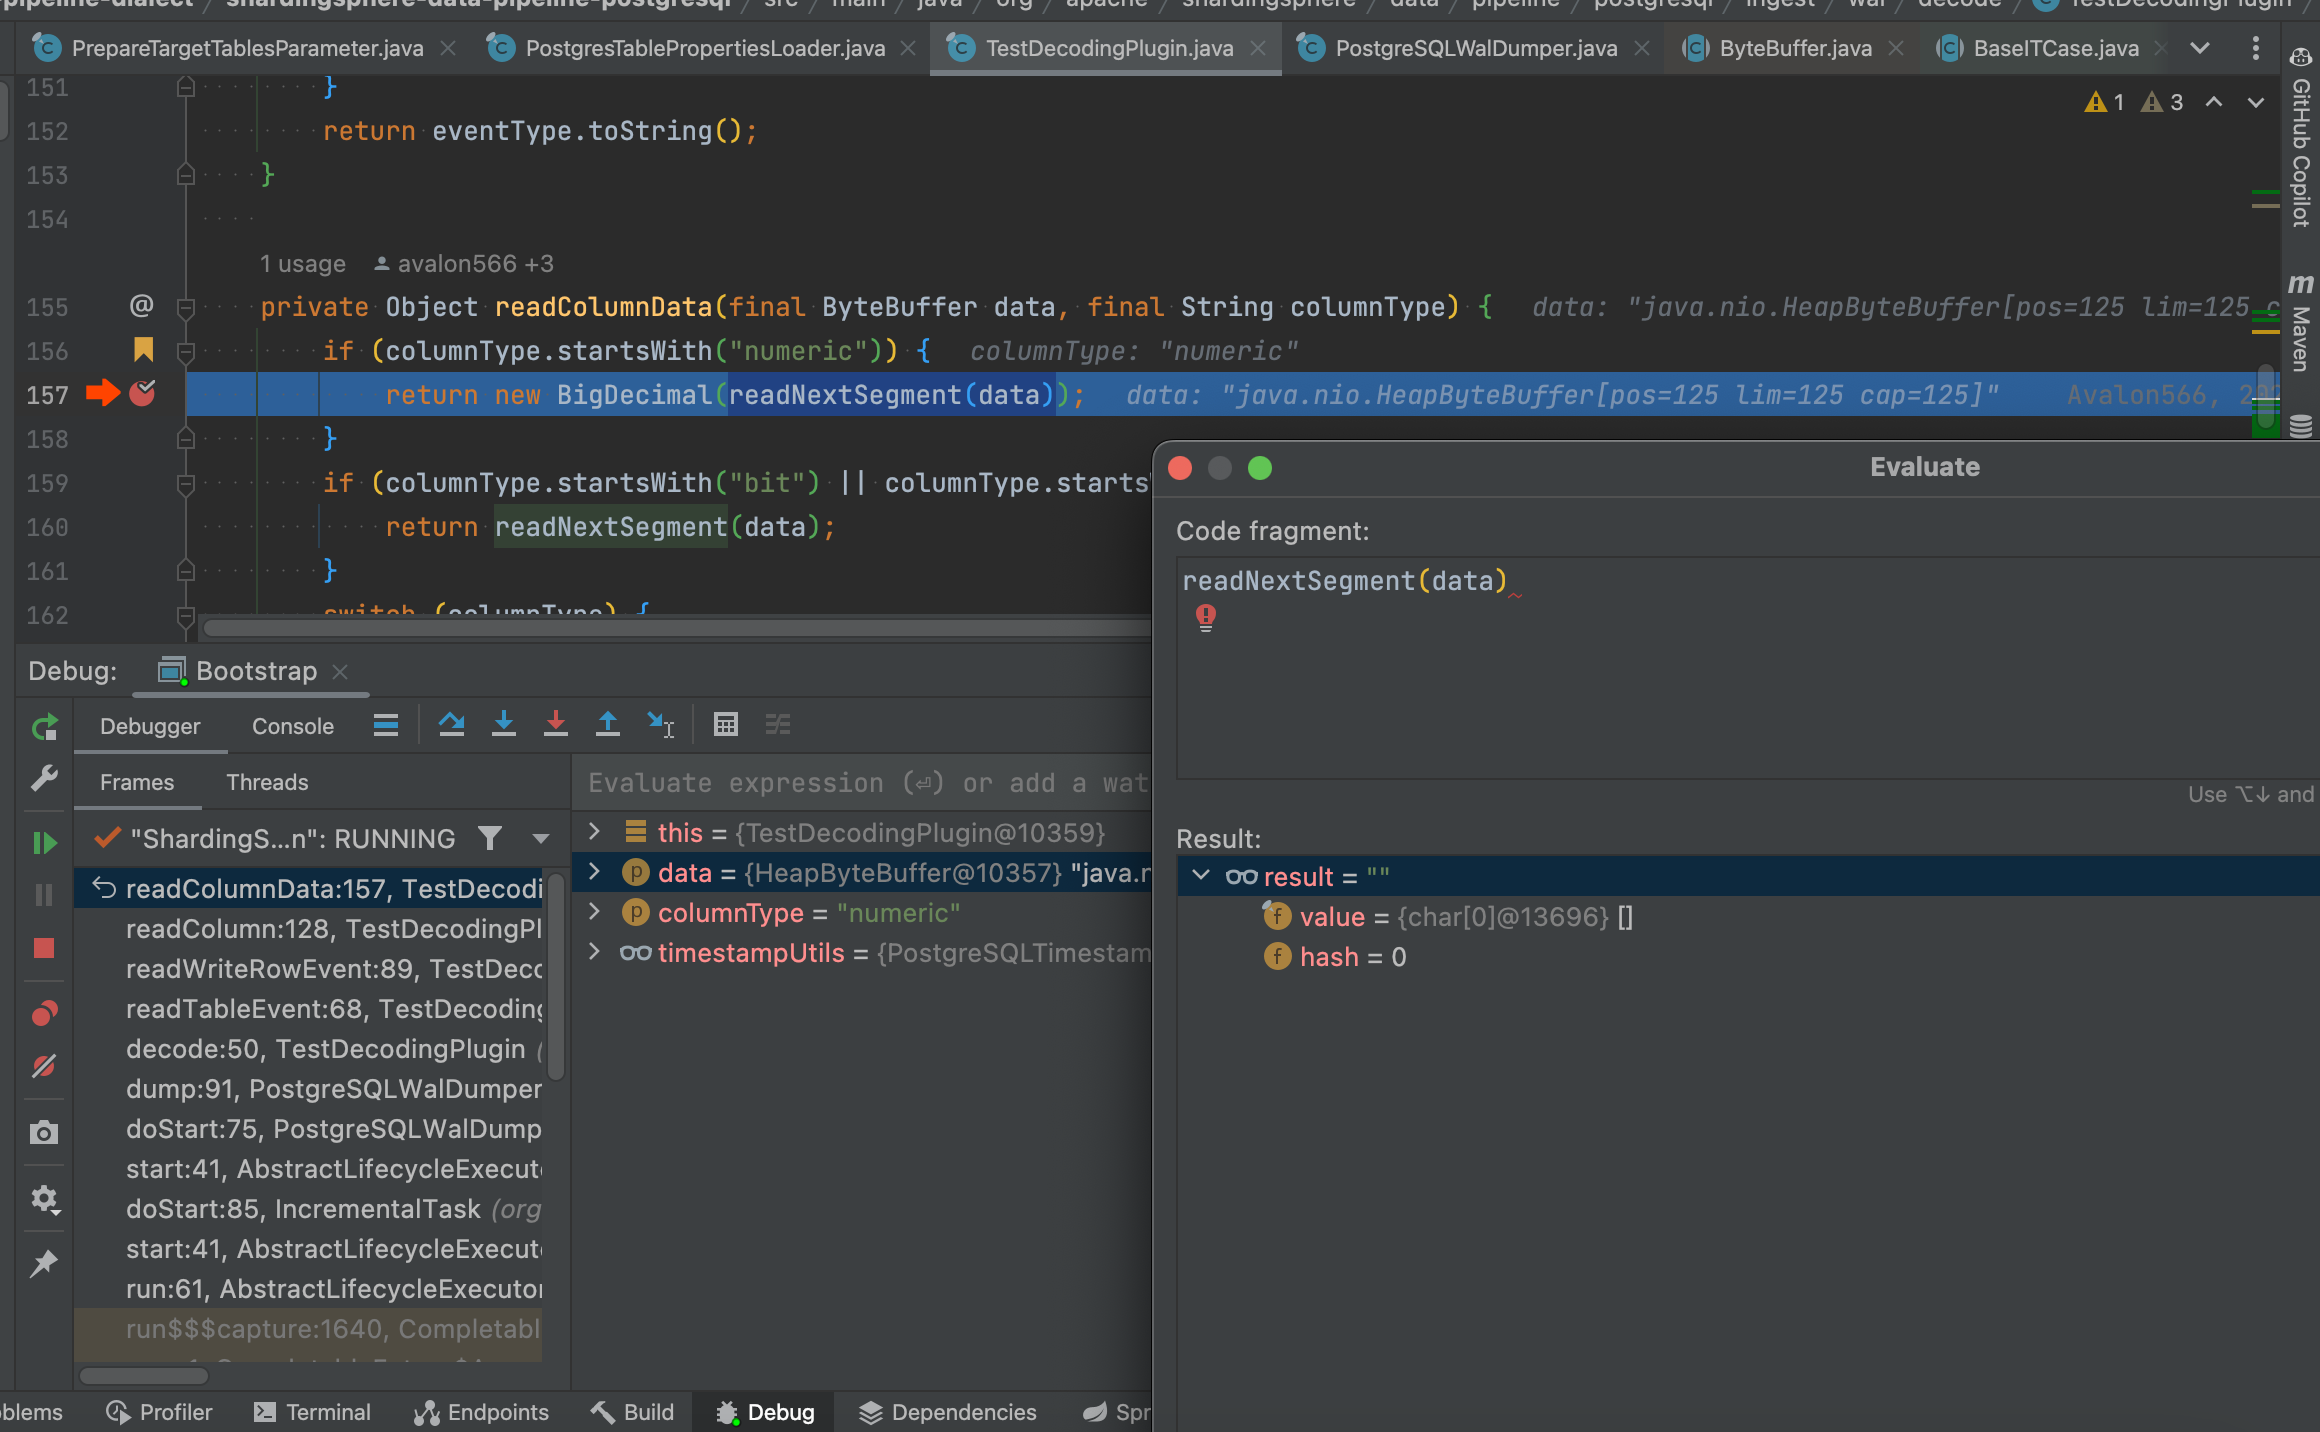Select frame decode:50, TestDecodingPlugin
The image size is (2320, 1432).
click(310, 1048)
